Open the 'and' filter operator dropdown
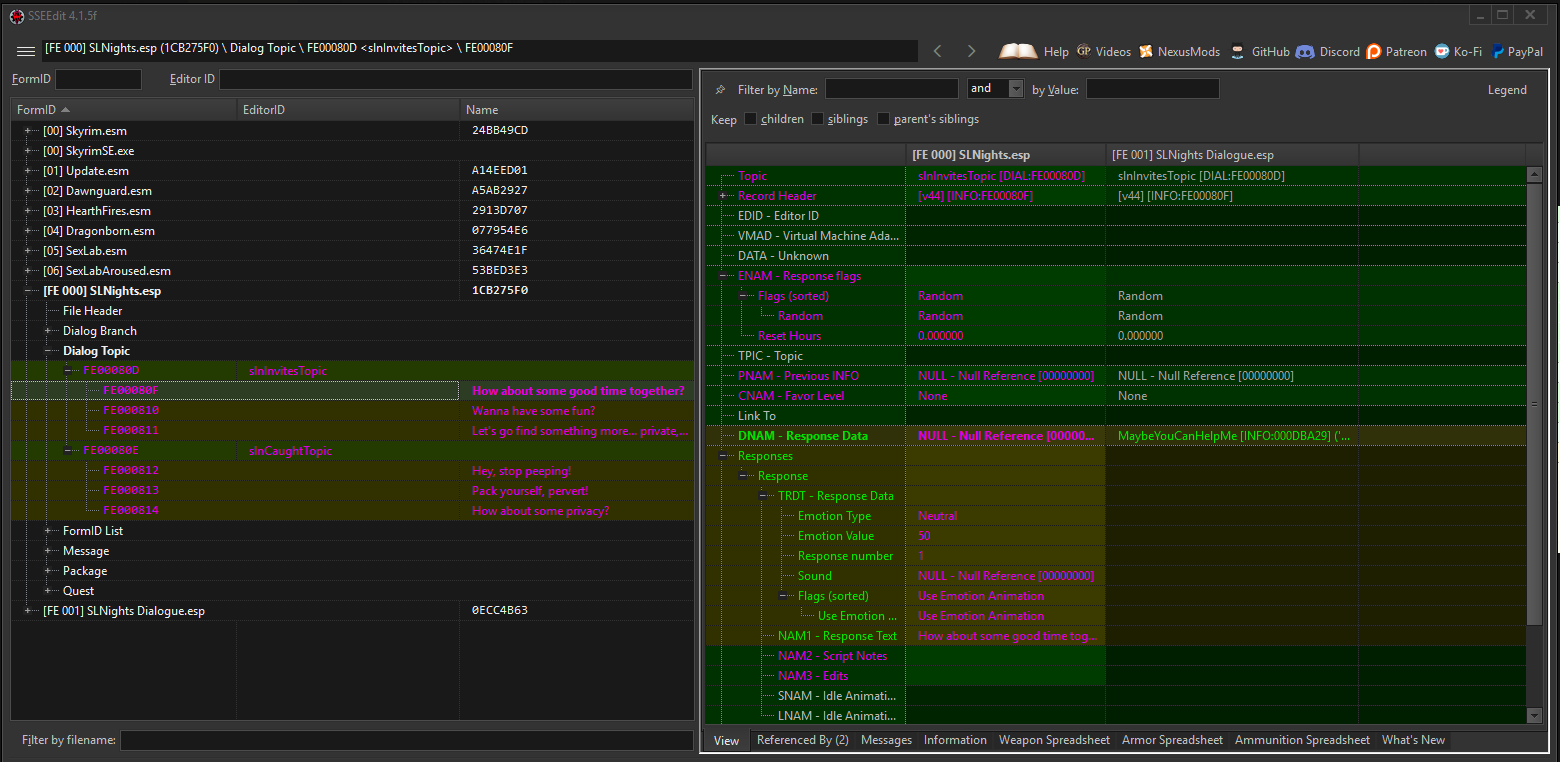Image resolution: width=1560 pixels, height=762 pixels. tap(1016, 89)
